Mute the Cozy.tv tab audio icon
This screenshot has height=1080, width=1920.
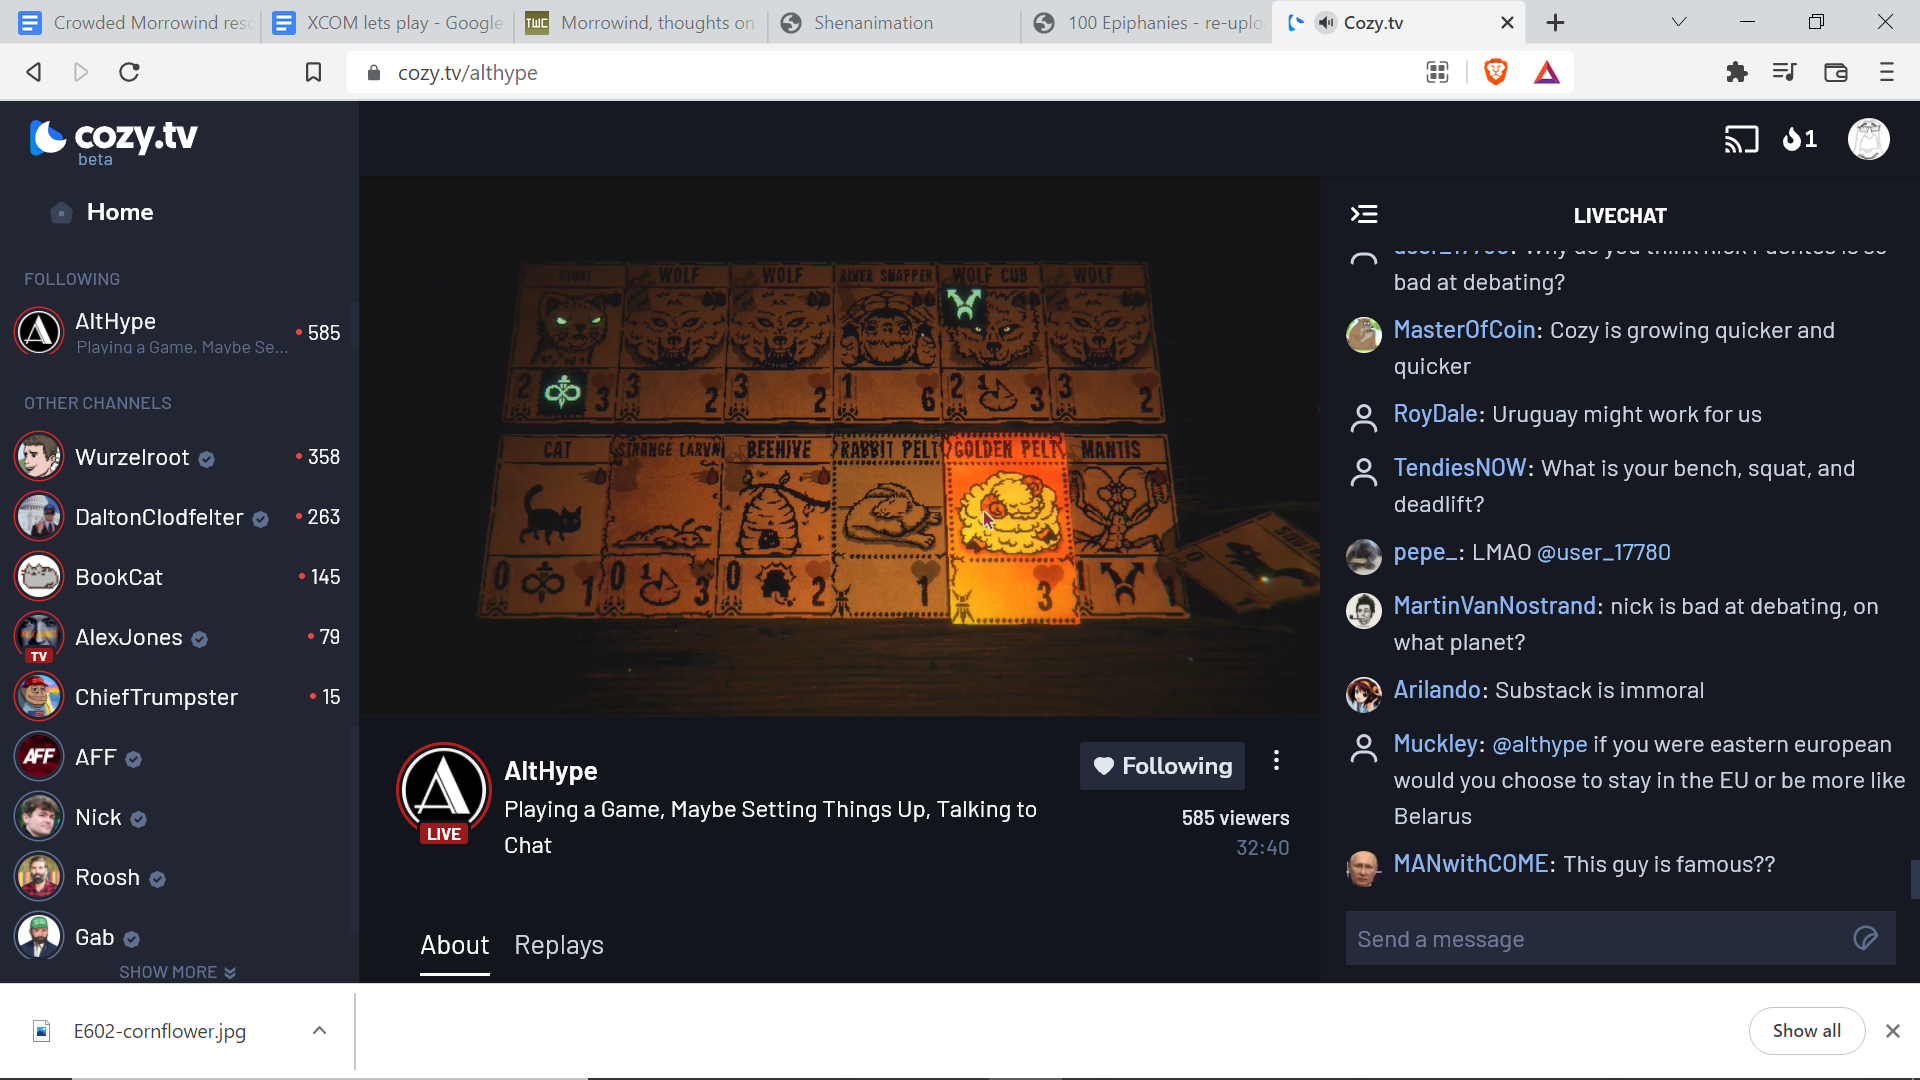[1326, 22]
